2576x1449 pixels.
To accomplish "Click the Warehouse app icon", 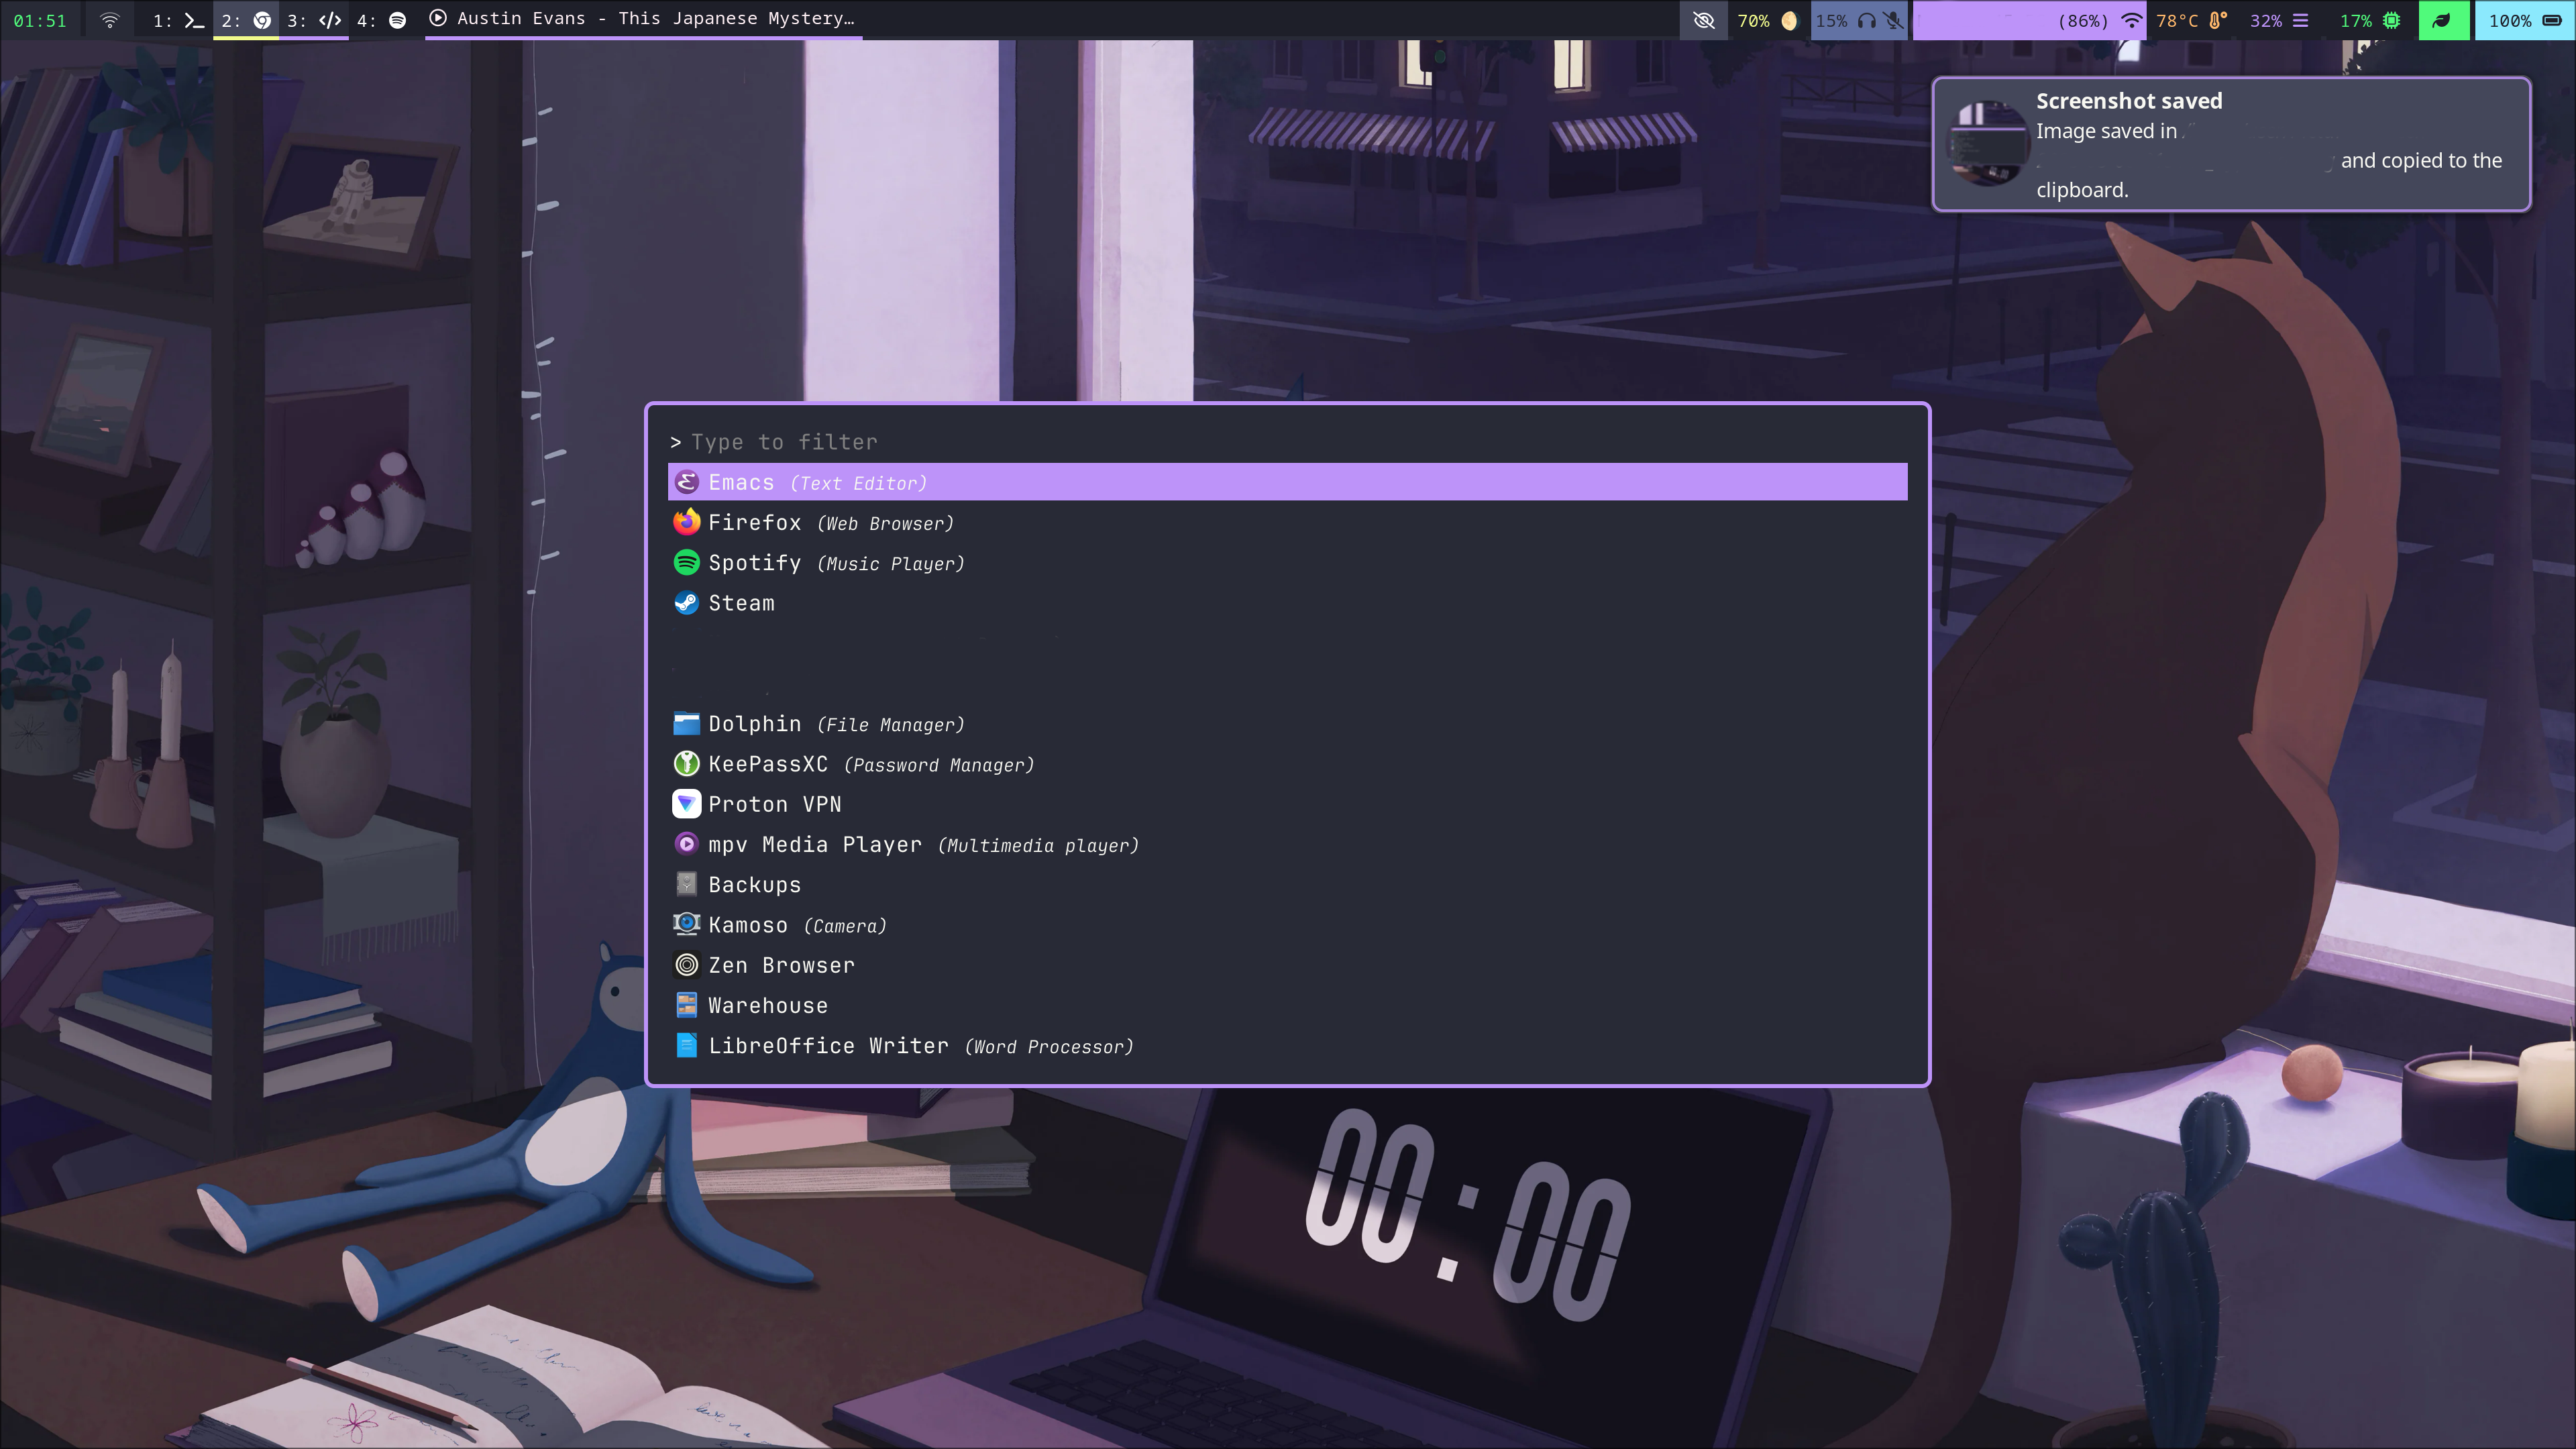I will coord(686,1005).
